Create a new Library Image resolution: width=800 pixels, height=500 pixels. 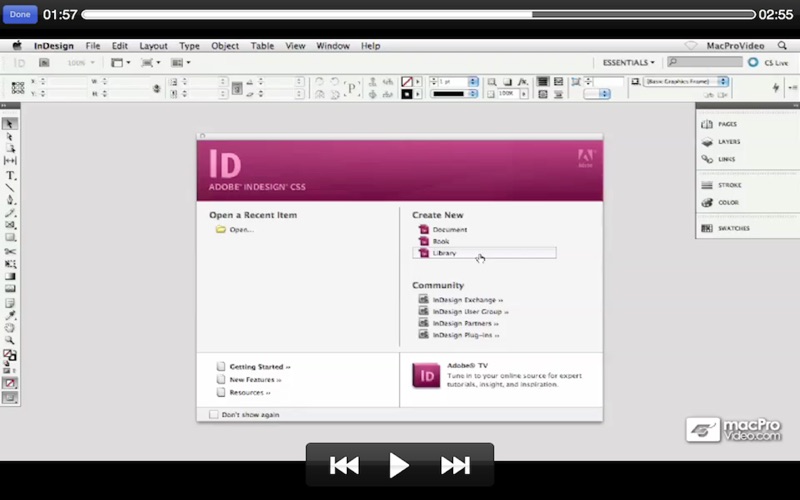[x=484, y=253]
